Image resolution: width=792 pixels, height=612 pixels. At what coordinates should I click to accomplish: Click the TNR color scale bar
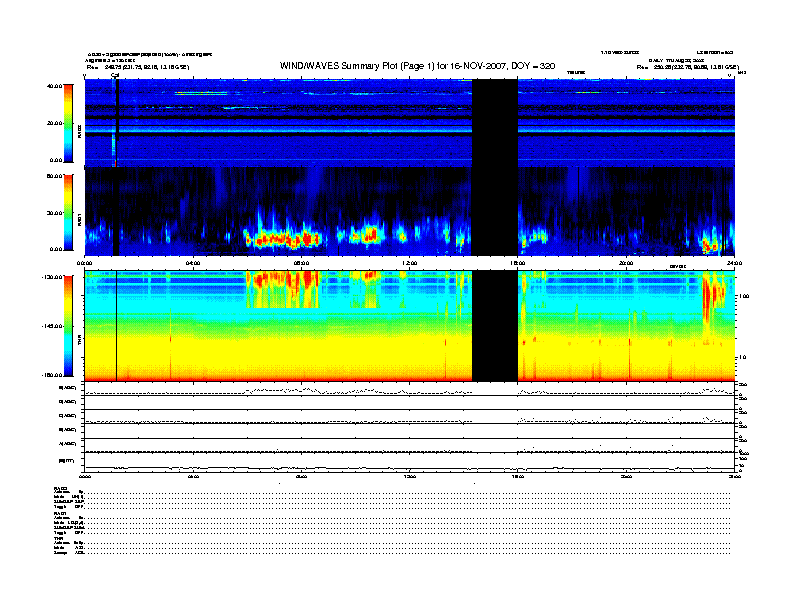pos(68,326)
